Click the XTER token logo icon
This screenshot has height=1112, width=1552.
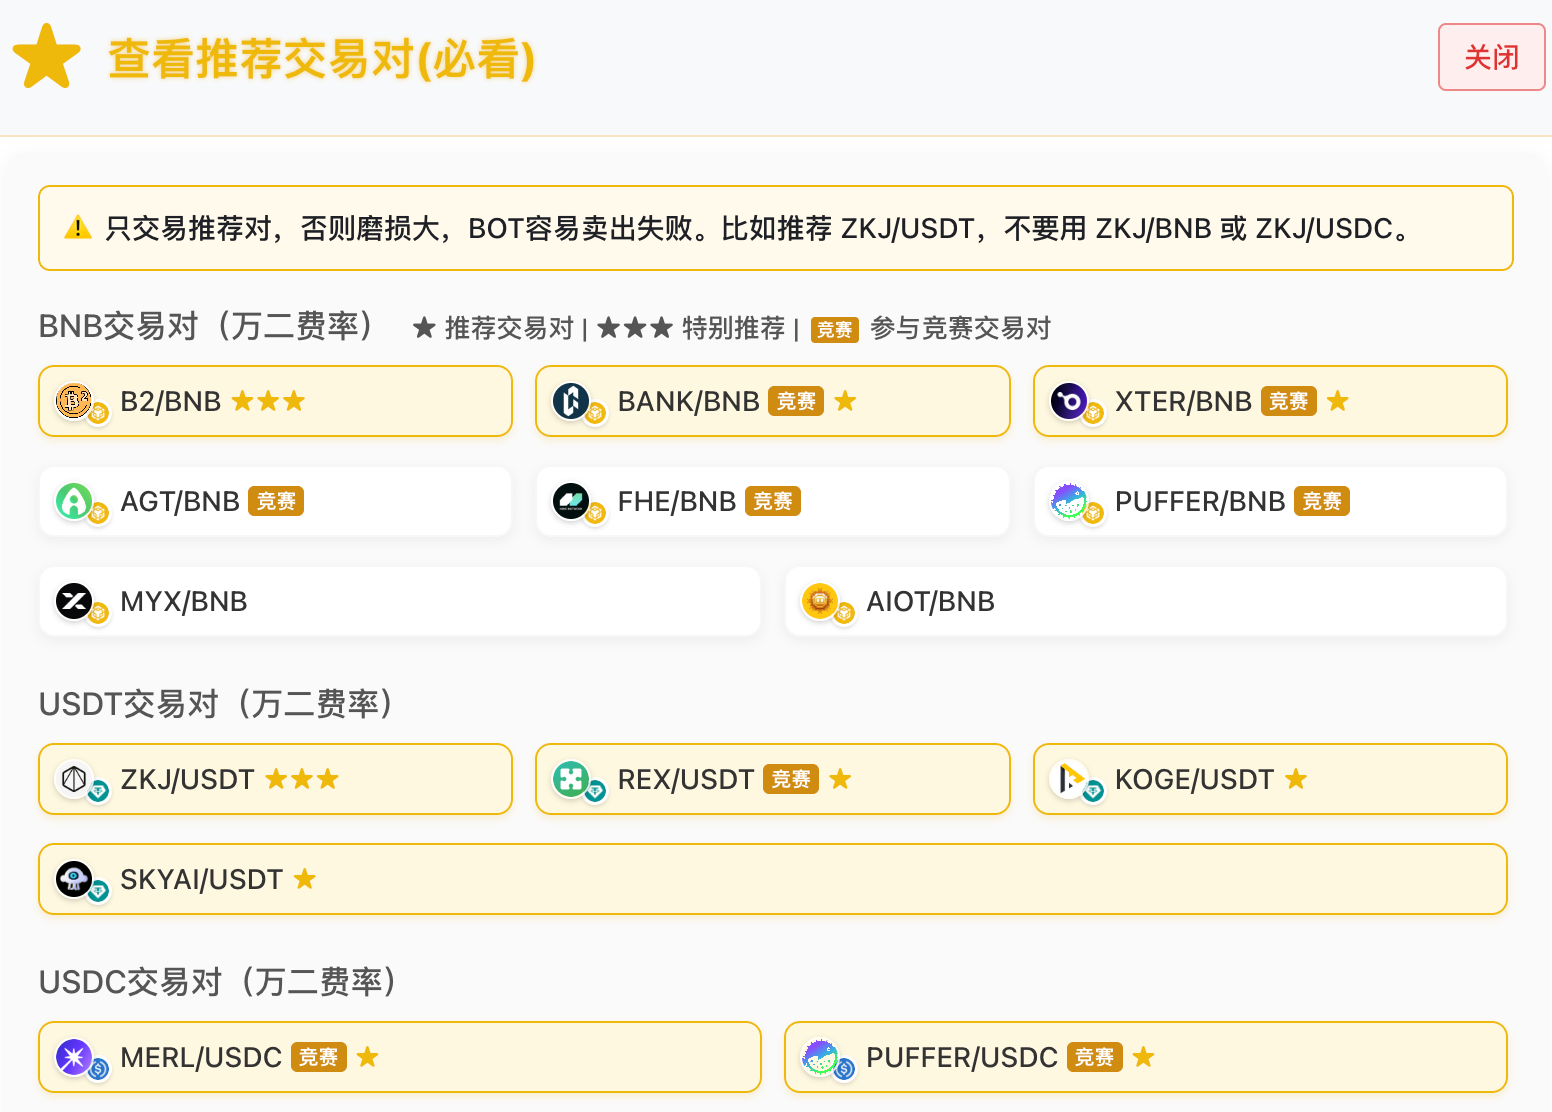(1069, 401)
